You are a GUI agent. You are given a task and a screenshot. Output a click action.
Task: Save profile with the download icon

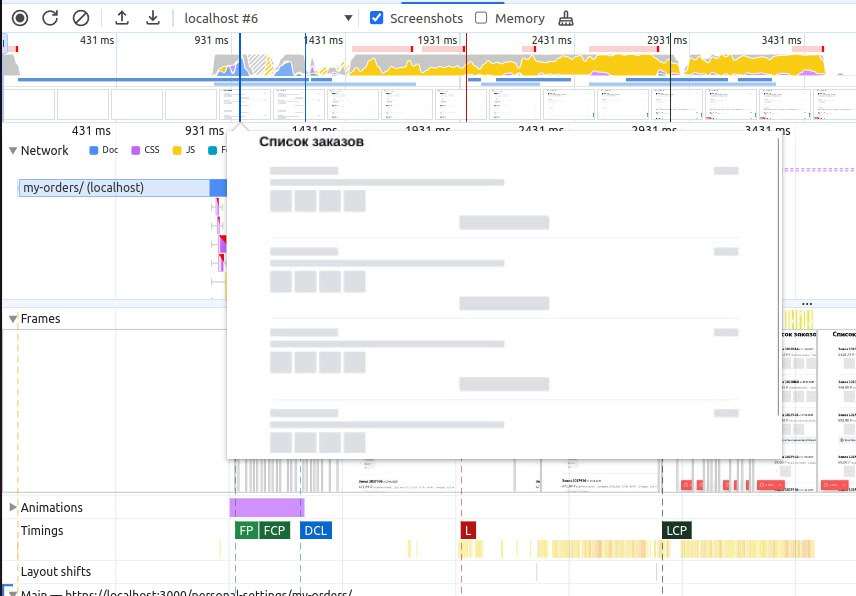coord(153,18)
